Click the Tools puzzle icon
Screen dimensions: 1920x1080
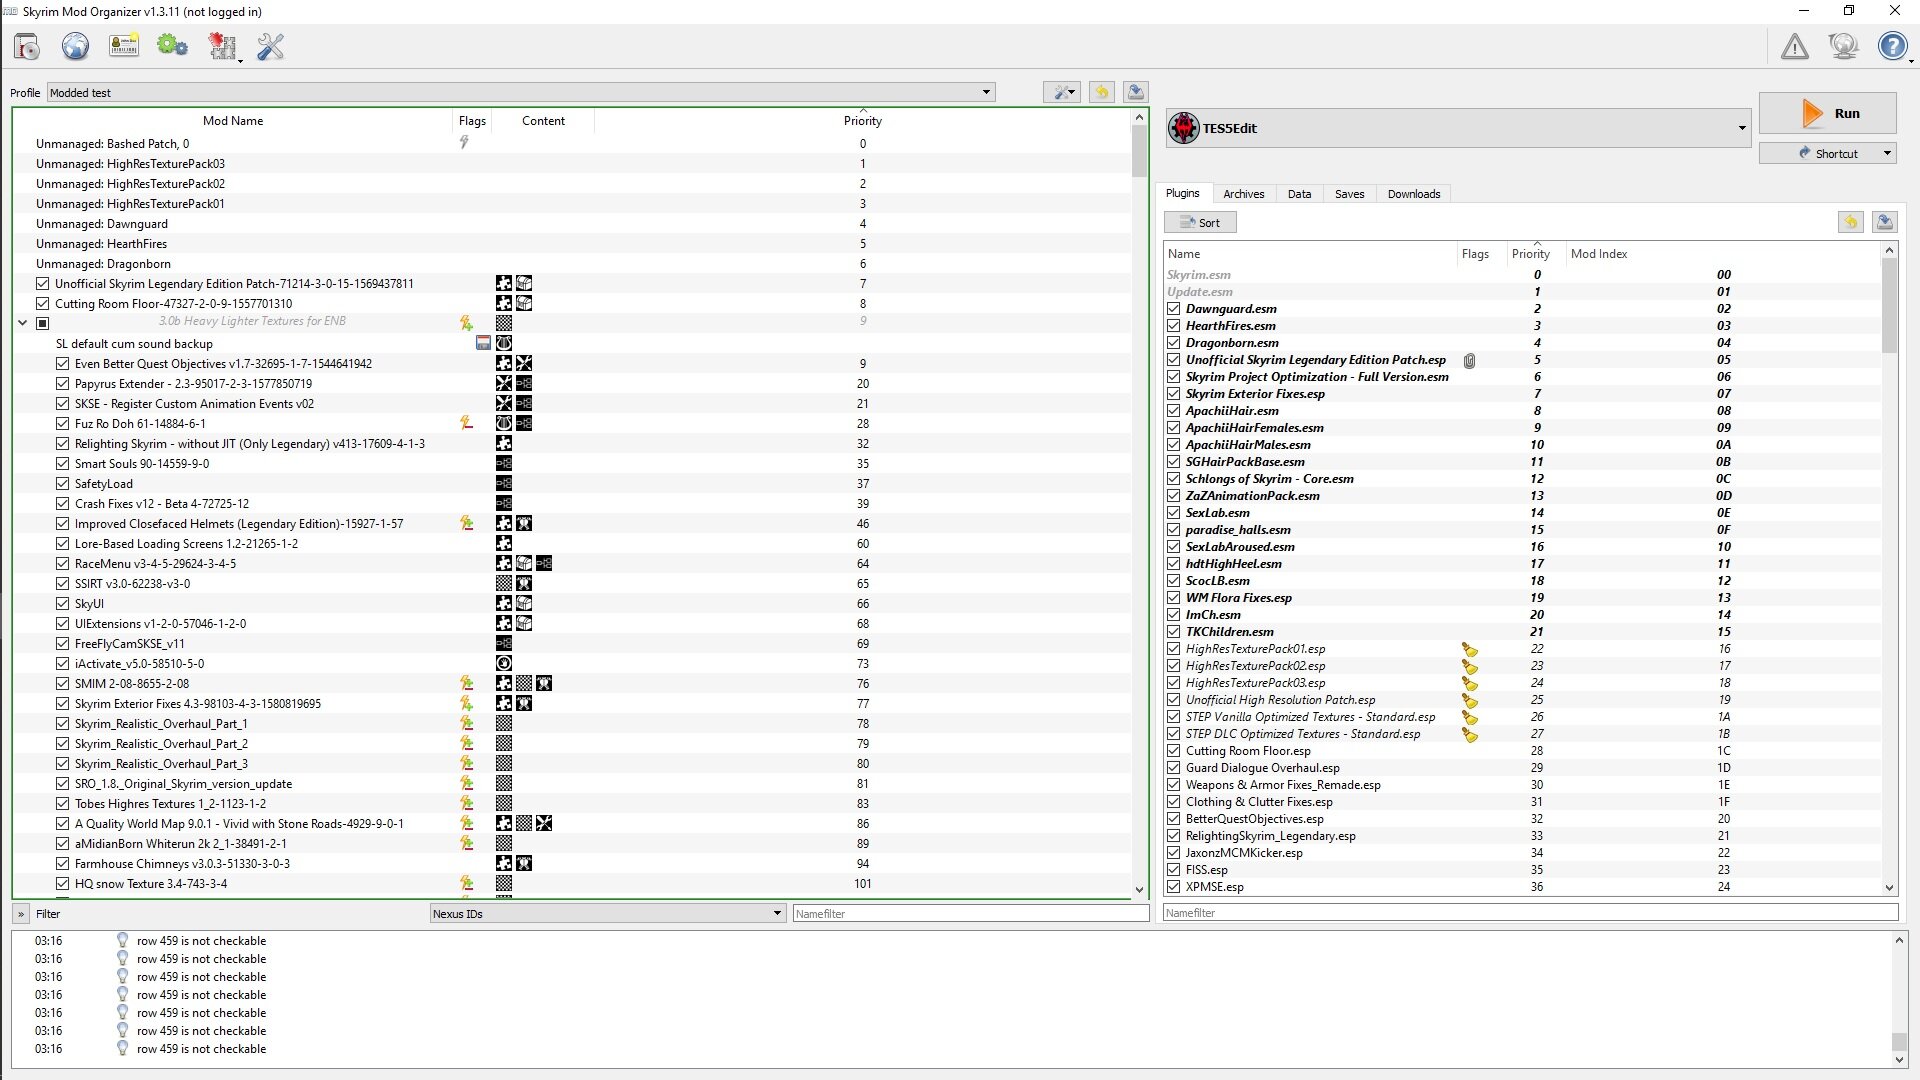pos(221,46)
